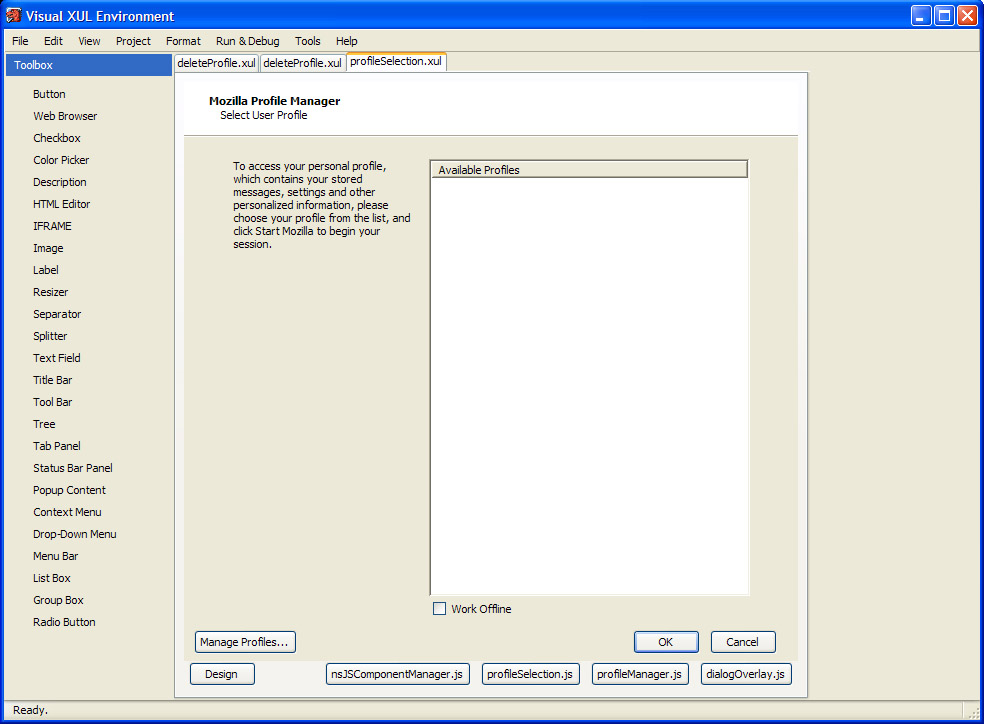Image resolution: width=984 pixels, height=724 pixels.
Task: Open the Project menu
Action: coord(133,41)
